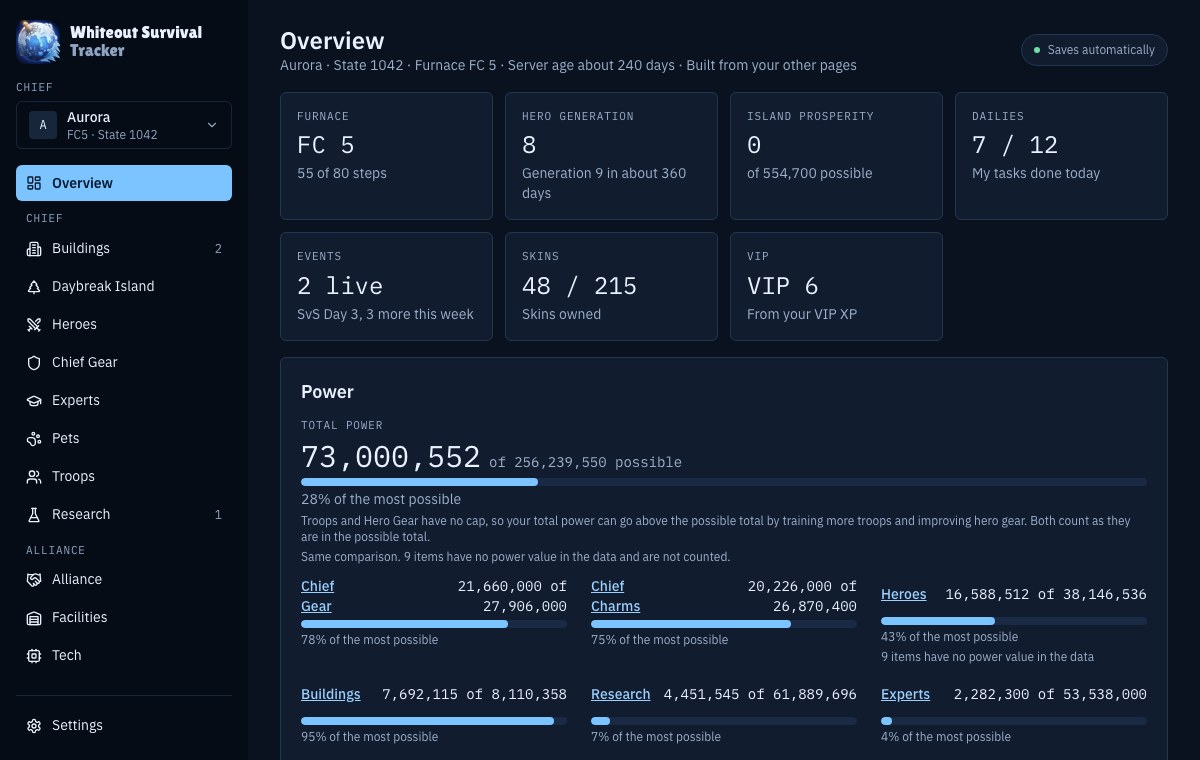The height and width of the screenshot is (760, 1200).
Task: Click the Heroes 43% progress bar
Action: (1014, 621)
